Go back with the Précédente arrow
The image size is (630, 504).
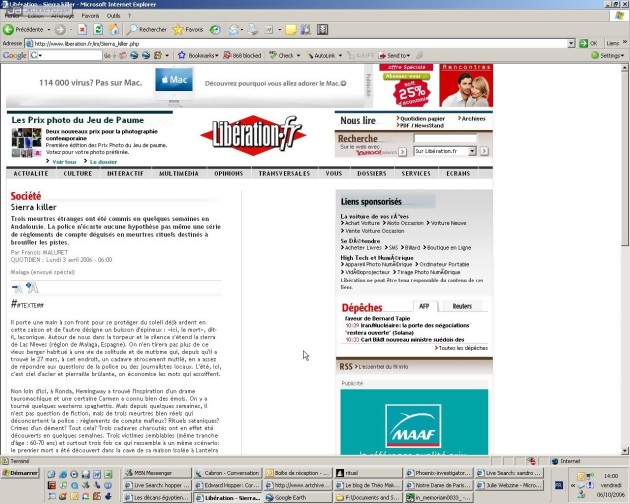point(23,29)
